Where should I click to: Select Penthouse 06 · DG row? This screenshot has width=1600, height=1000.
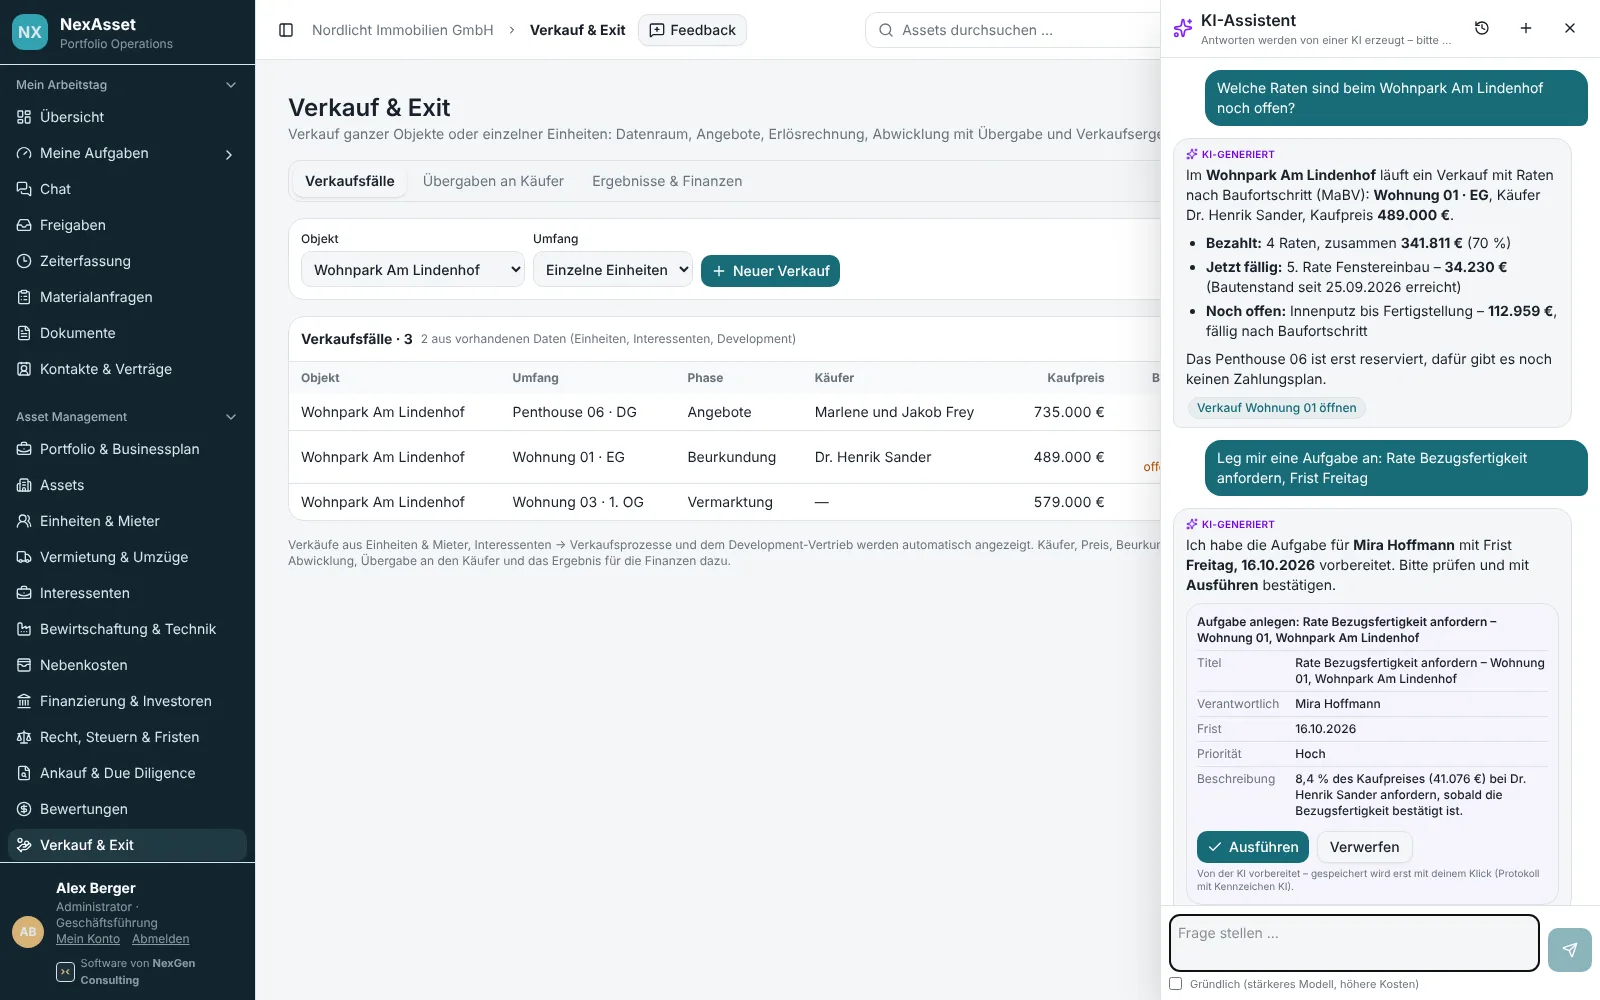pos(724,412)
